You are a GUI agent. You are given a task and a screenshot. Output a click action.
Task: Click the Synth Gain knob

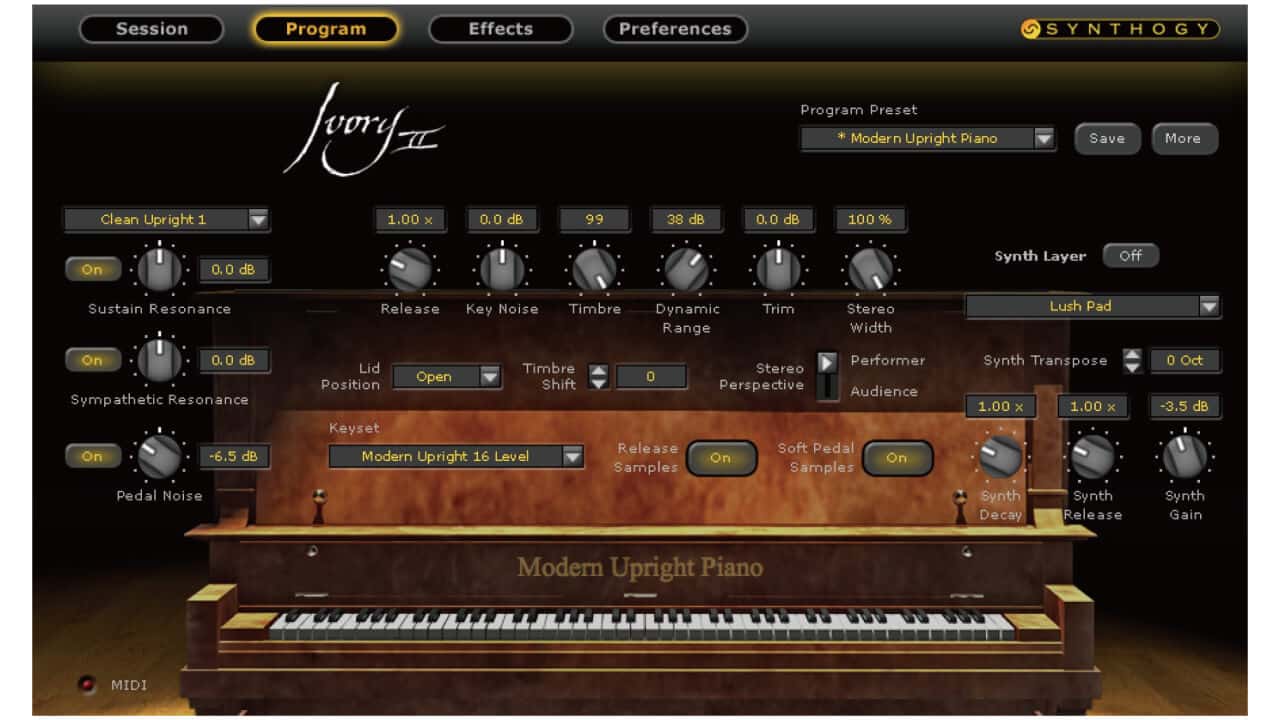1185,456
